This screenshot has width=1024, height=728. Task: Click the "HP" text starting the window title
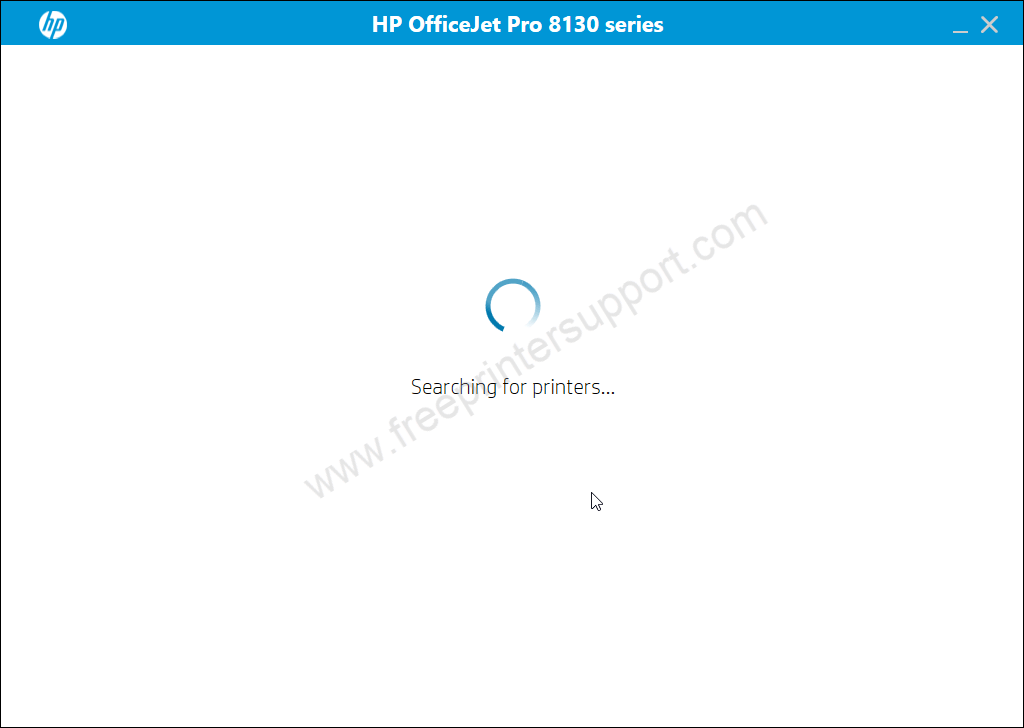click(387, 25)
